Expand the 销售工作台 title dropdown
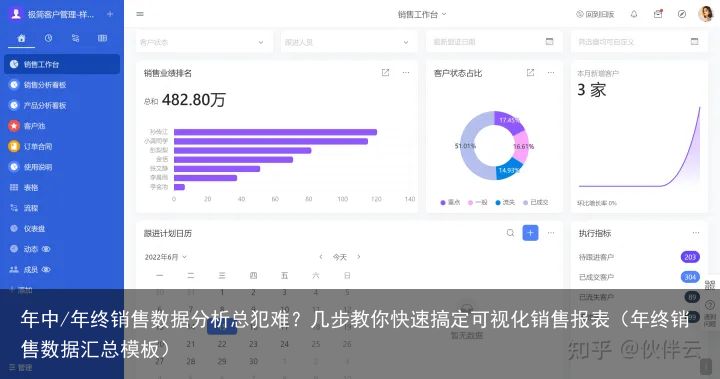The height and width of the screenshot is (379, 720). tap(422, 14)
